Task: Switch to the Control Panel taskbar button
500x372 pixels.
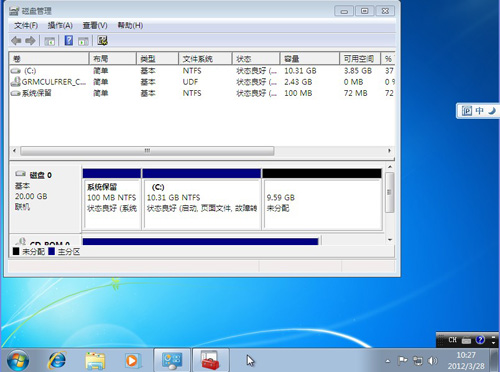Action: pos(172,360)
